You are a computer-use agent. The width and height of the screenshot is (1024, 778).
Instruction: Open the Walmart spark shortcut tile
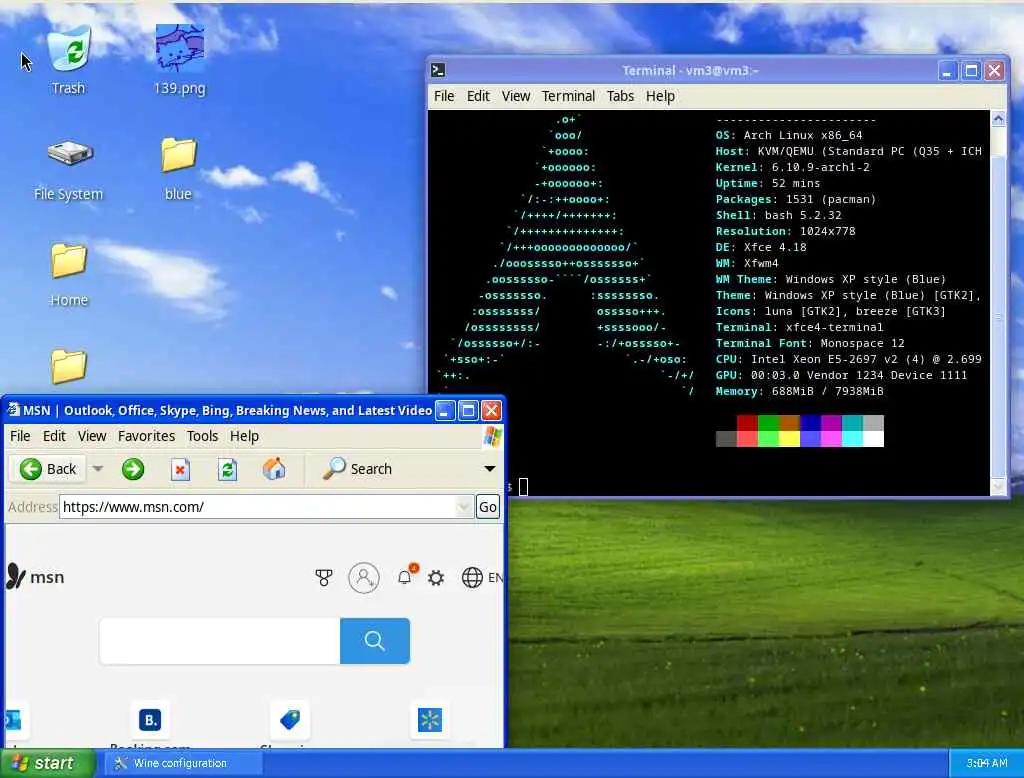[x=430, y=720]
